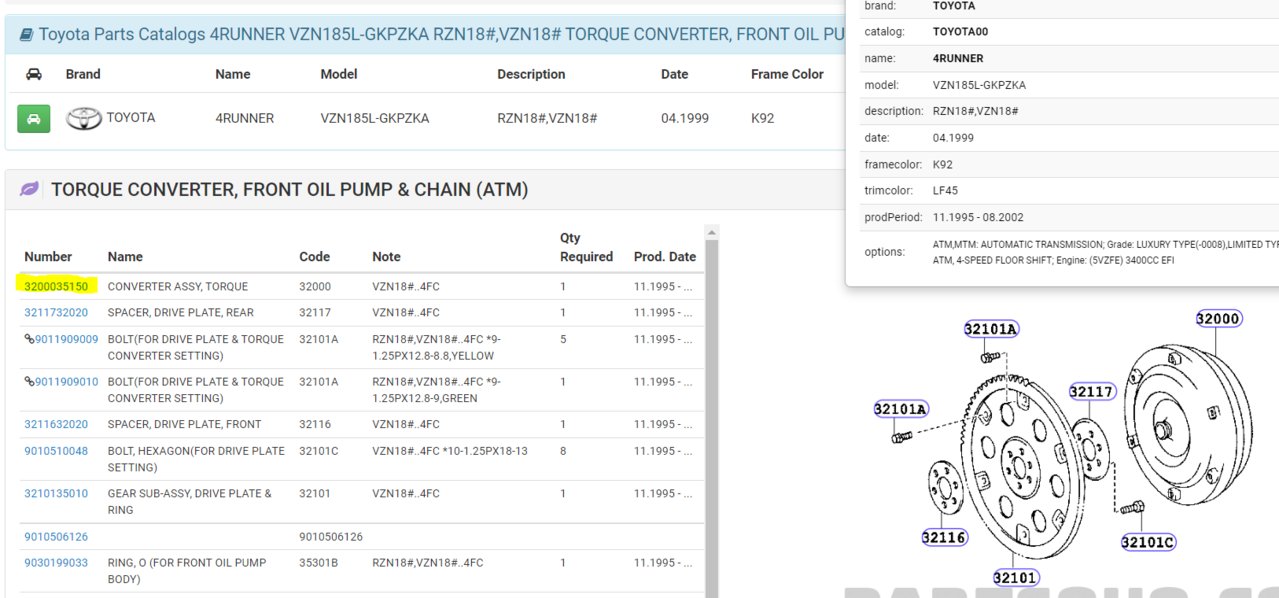The height and width of the screenshot is (598, 1279).
Task: Open part number 3211732020
Action: (x=56, y=312)
